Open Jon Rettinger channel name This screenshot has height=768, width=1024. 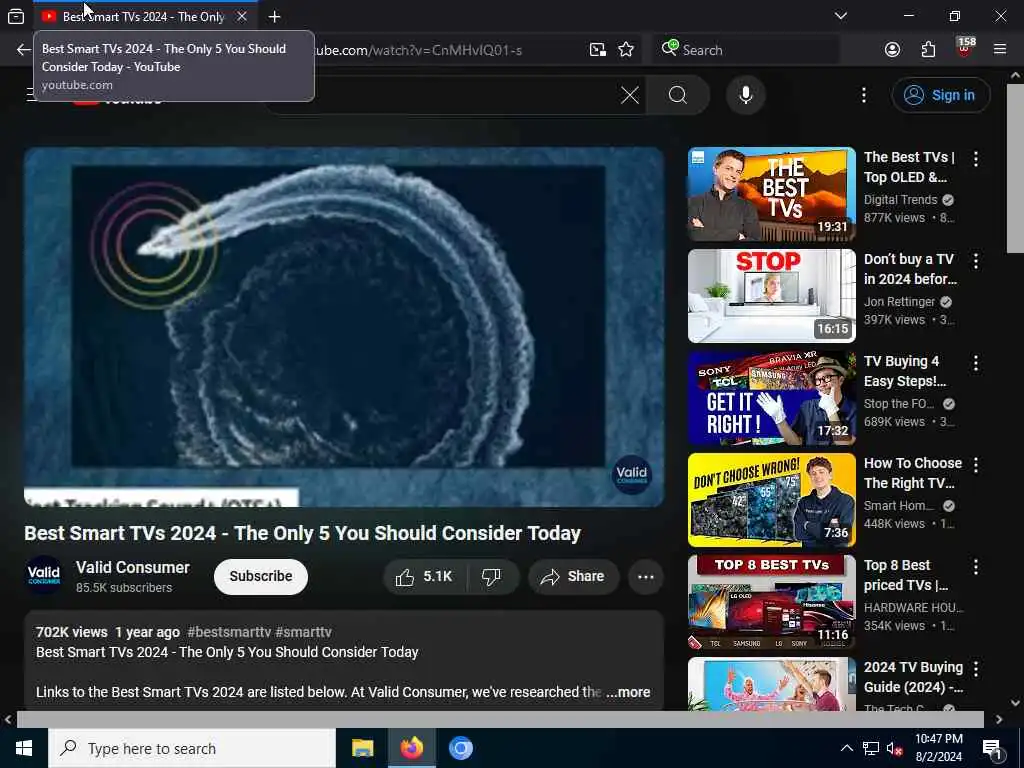pyautogui.click(x=899, y=302)
